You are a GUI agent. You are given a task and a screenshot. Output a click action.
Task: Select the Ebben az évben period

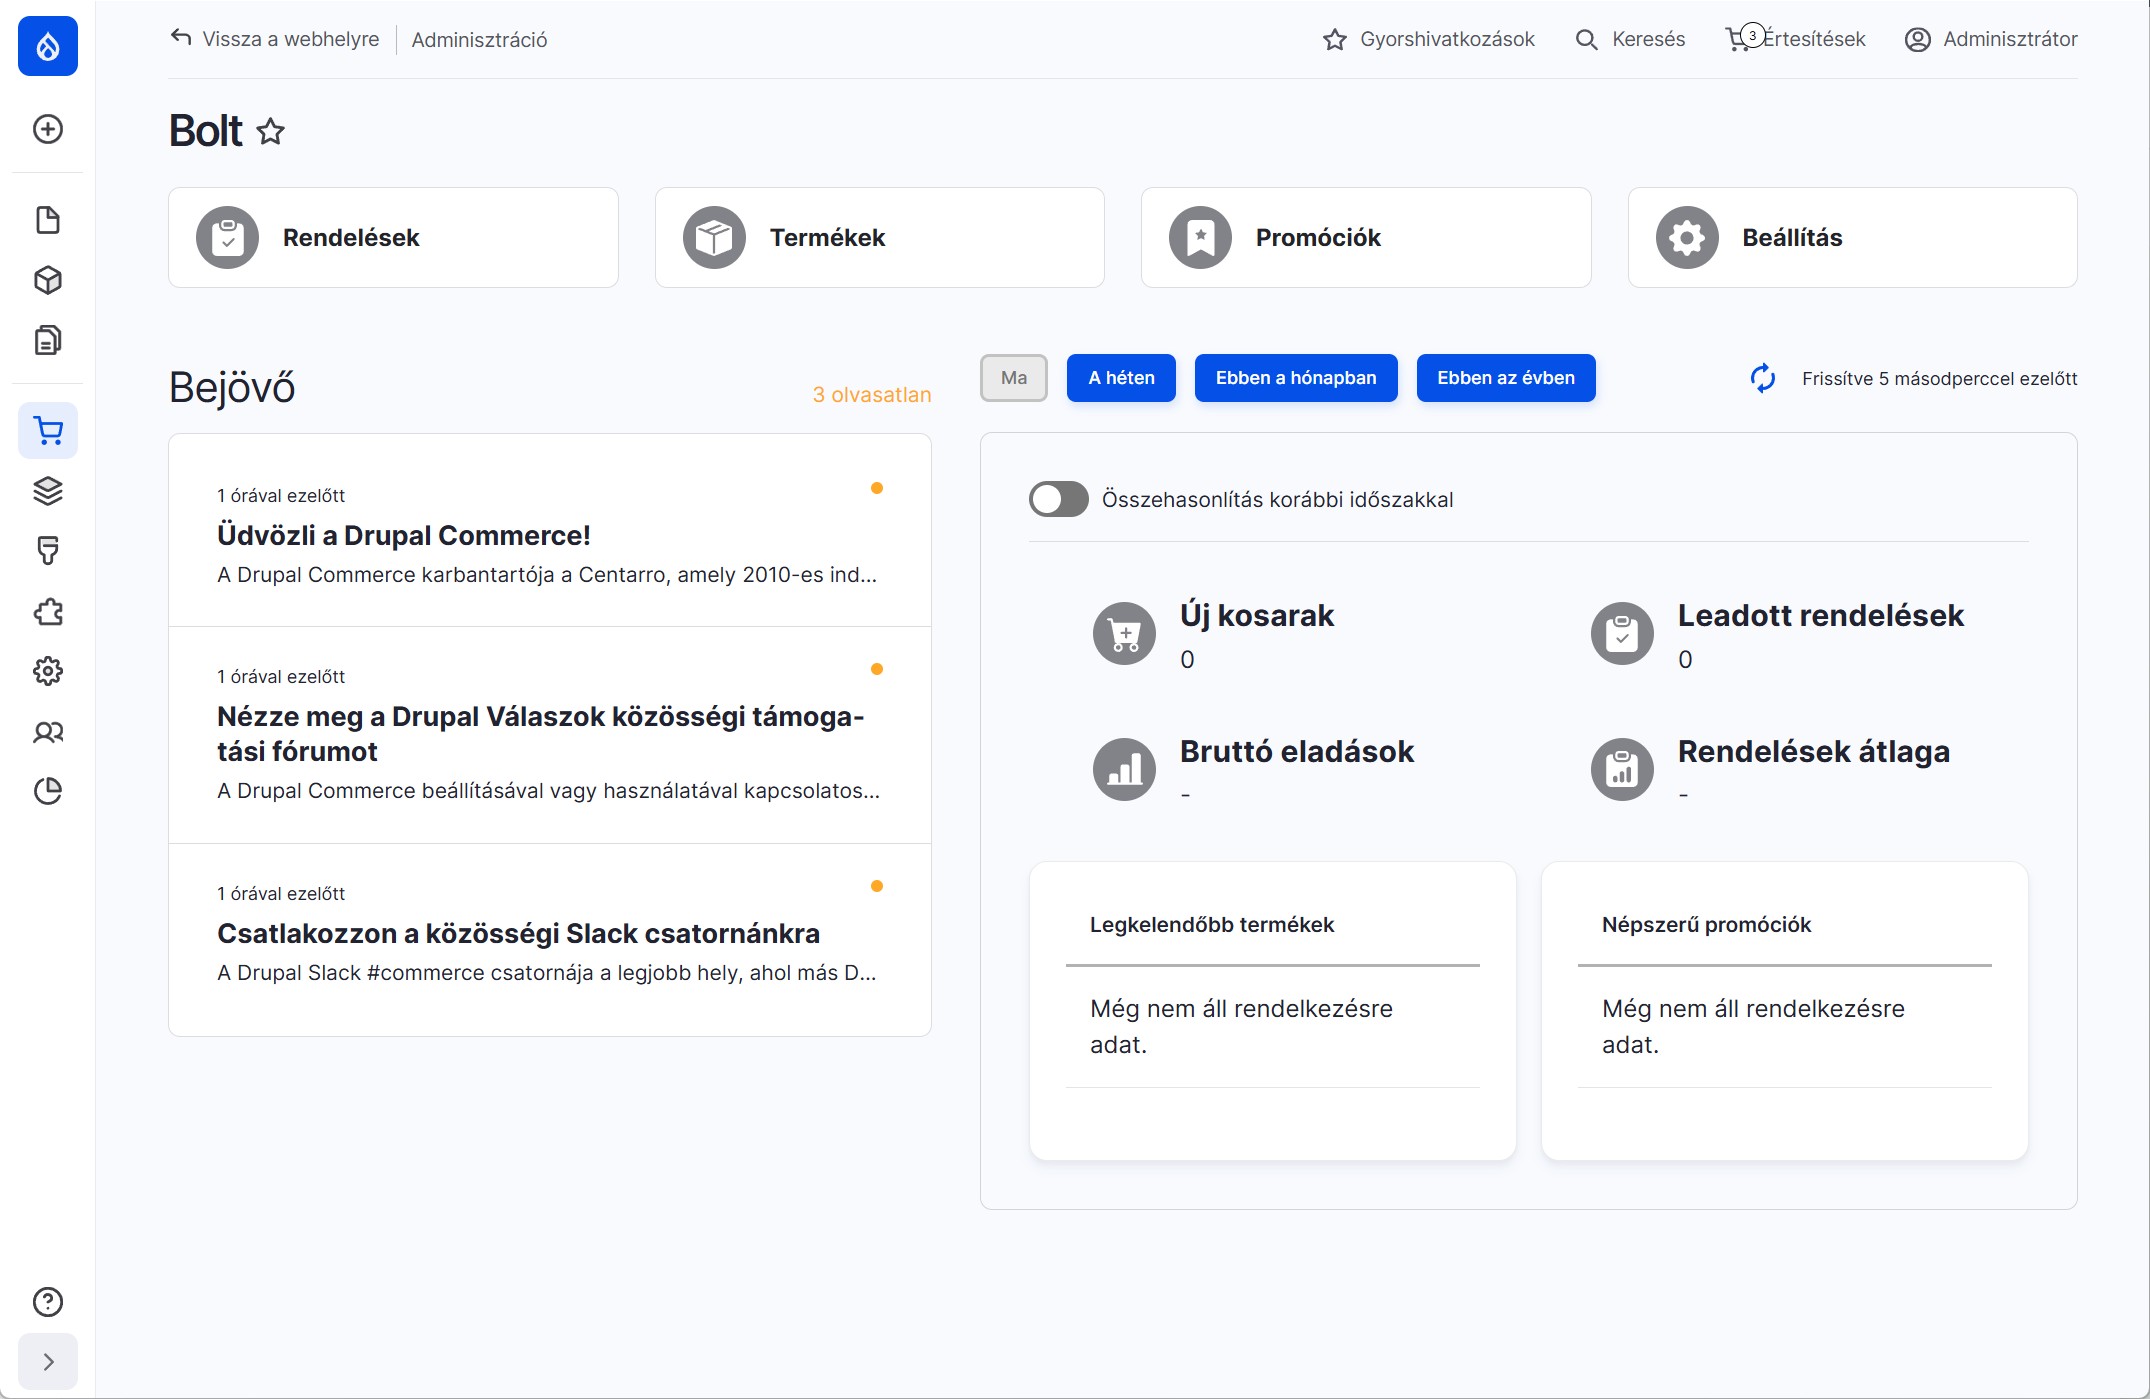[x=1506, y=378]
